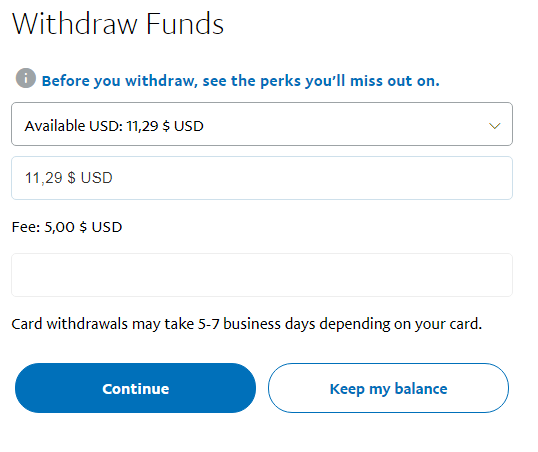The height and width of the screenshot is (452, 538).
Task: Focus the 11,29 $ USD amount field
Action: (262, 178)
